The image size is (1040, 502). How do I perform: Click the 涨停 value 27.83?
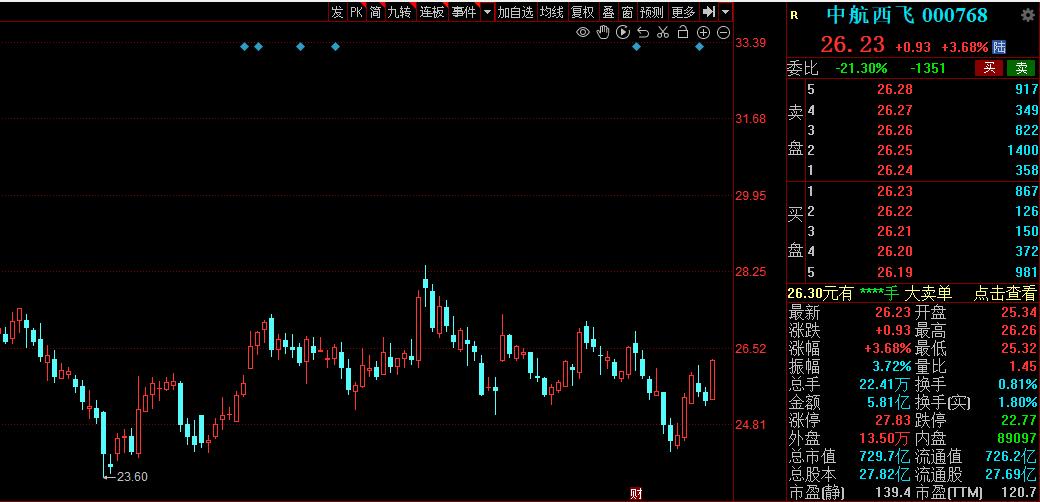[893, 420]
